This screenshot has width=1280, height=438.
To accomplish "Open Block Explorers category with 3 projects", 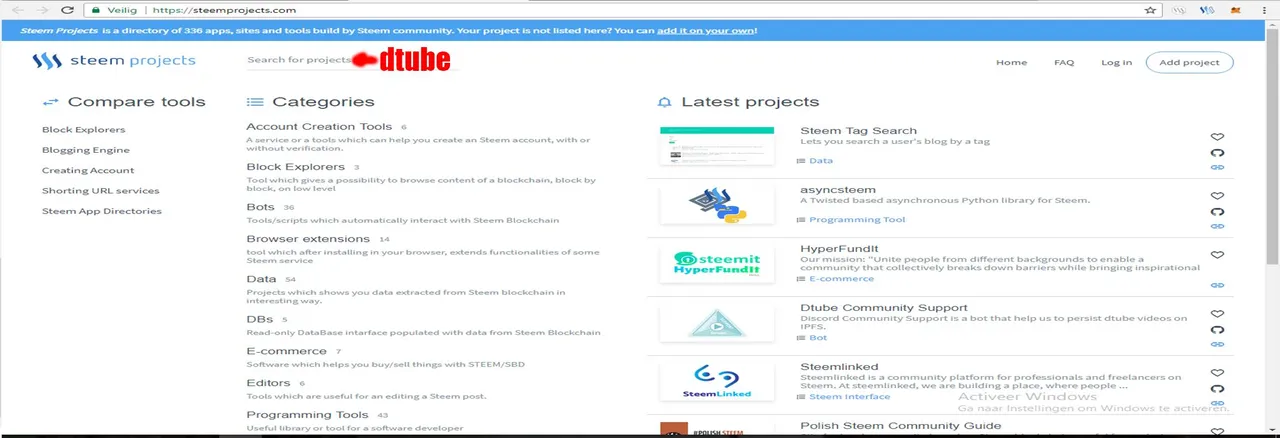I will click(295, 167).
